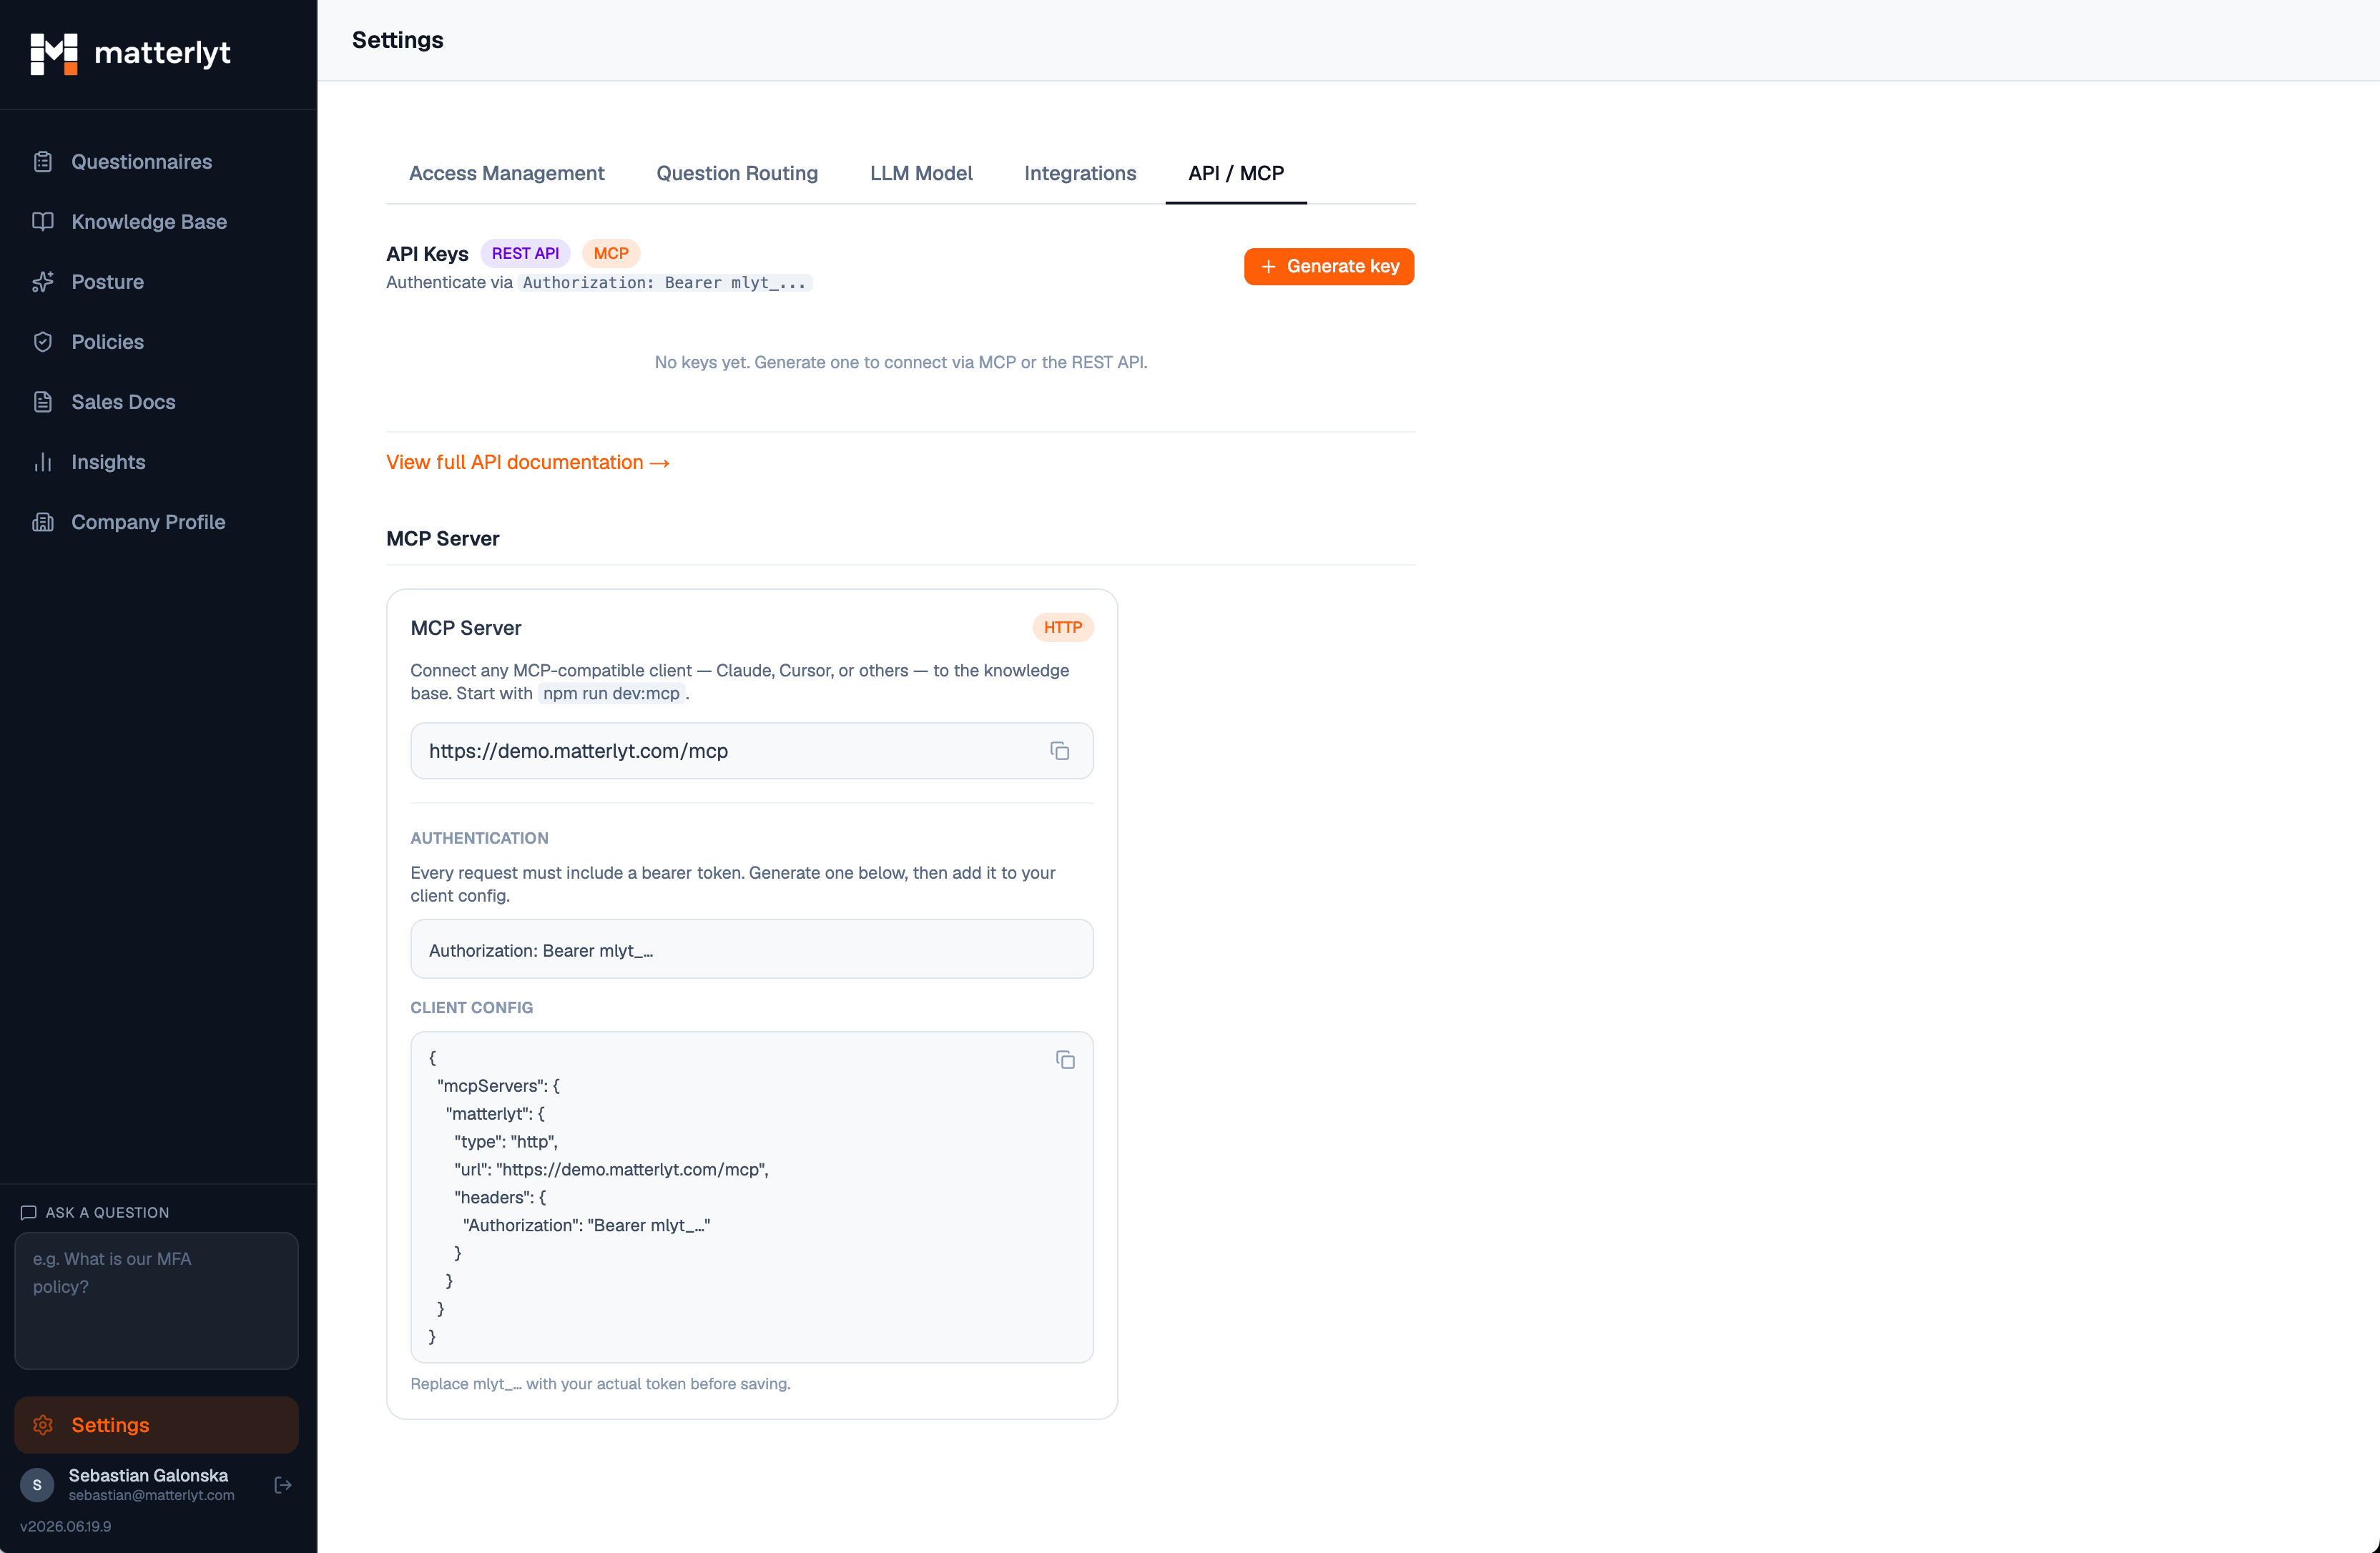Click the Sales Docs file icon
Screen dimensions: 2380x1553
43,402
